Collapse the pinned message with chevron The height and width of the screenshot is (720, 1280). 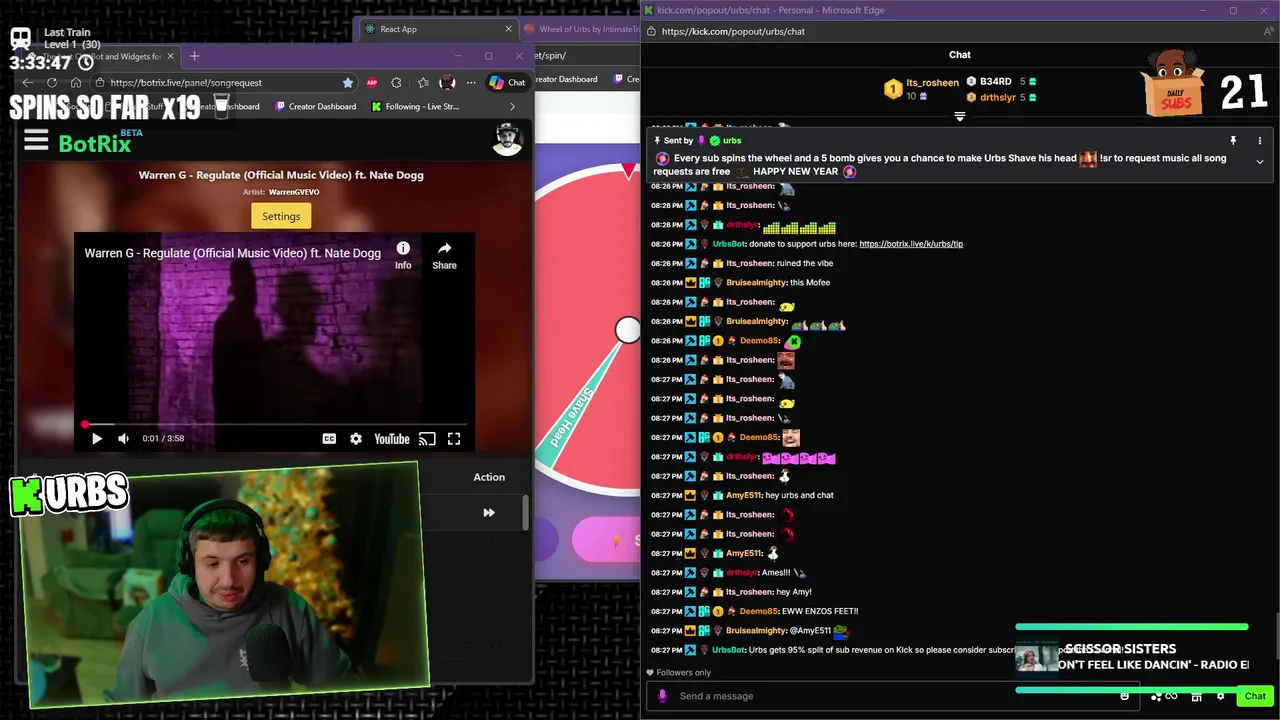[x=1259, y=162]
